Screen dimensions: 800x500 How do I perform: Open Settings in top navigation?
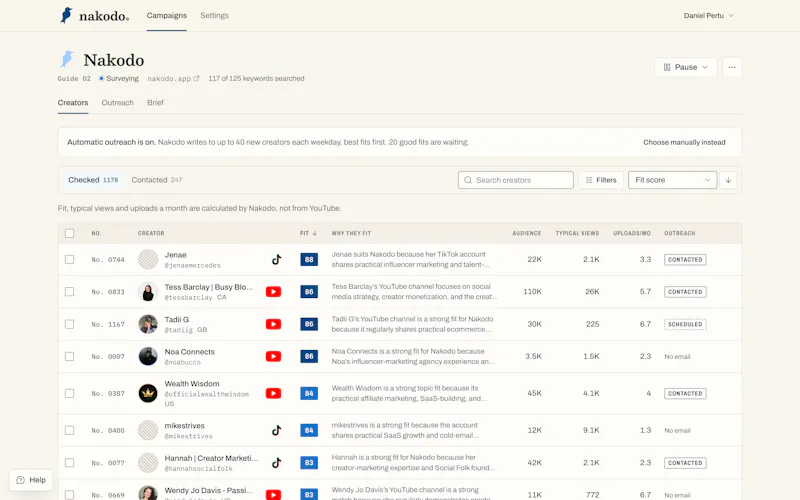215,16
